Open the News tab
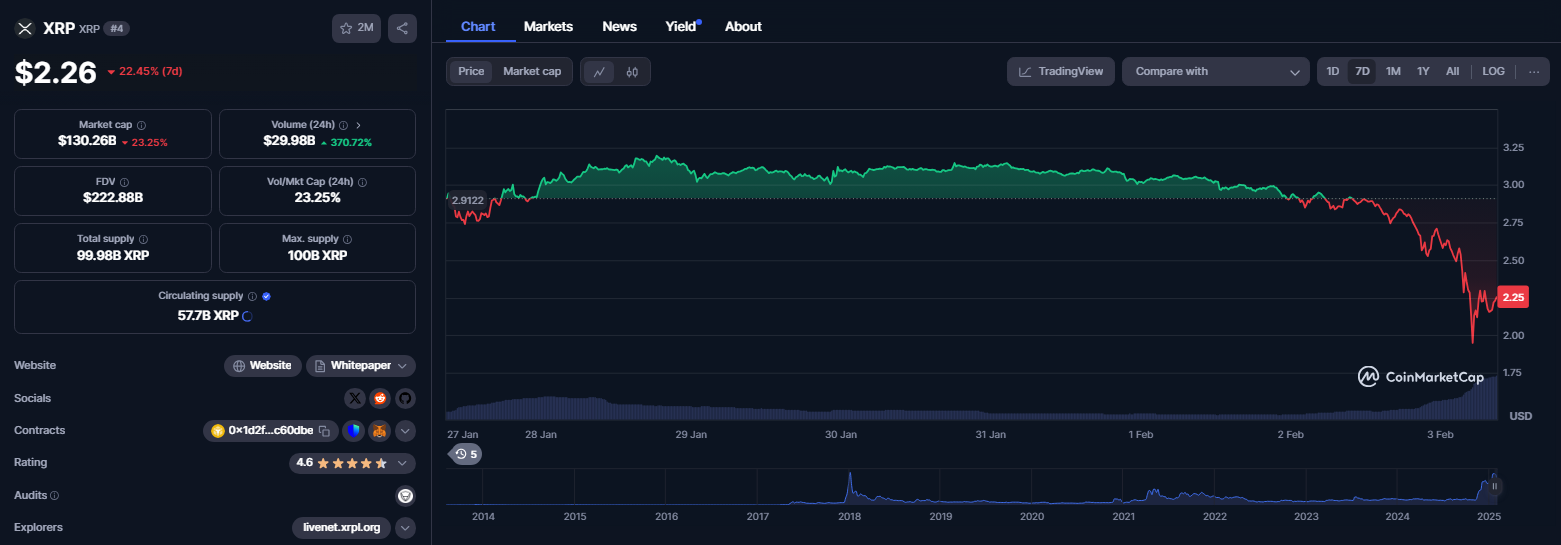Image resolution: width=1561 pixels, height=545 pixels. point(620,26)
